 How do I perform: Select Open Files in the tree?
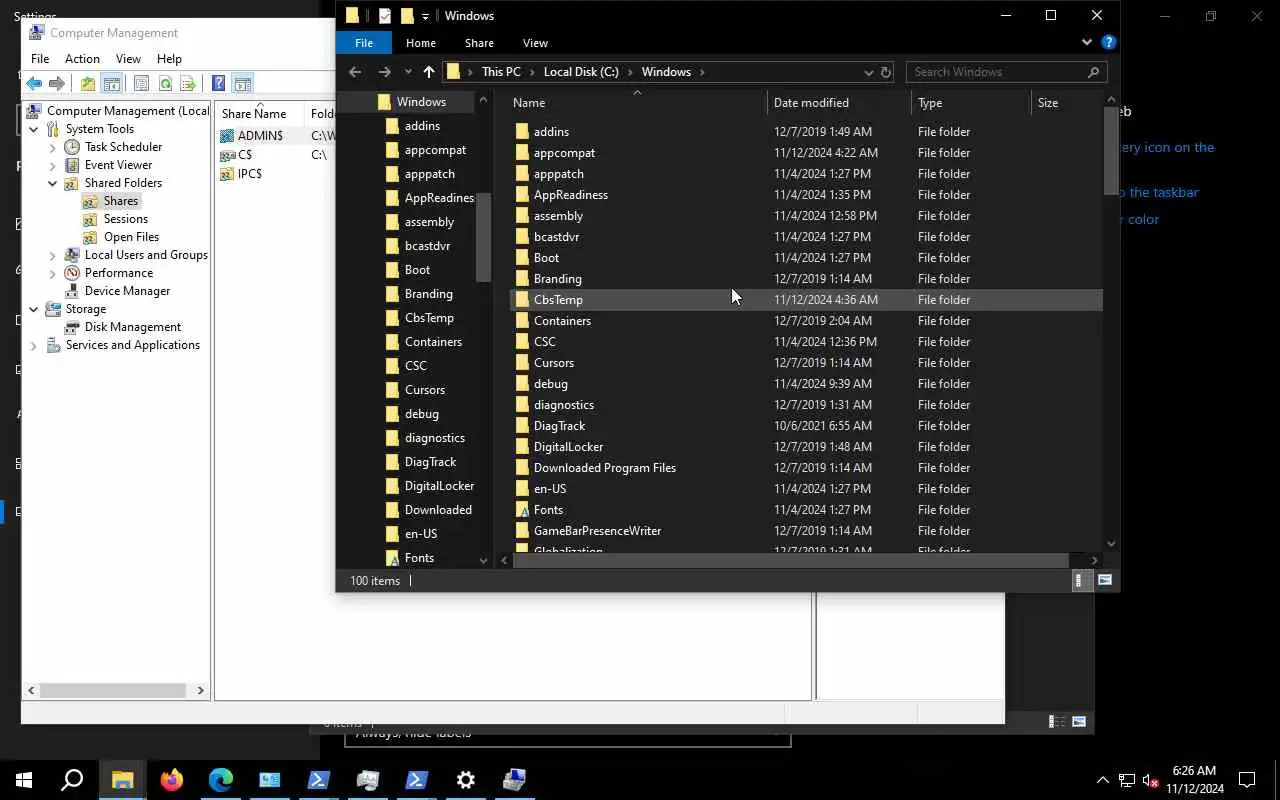131,237
